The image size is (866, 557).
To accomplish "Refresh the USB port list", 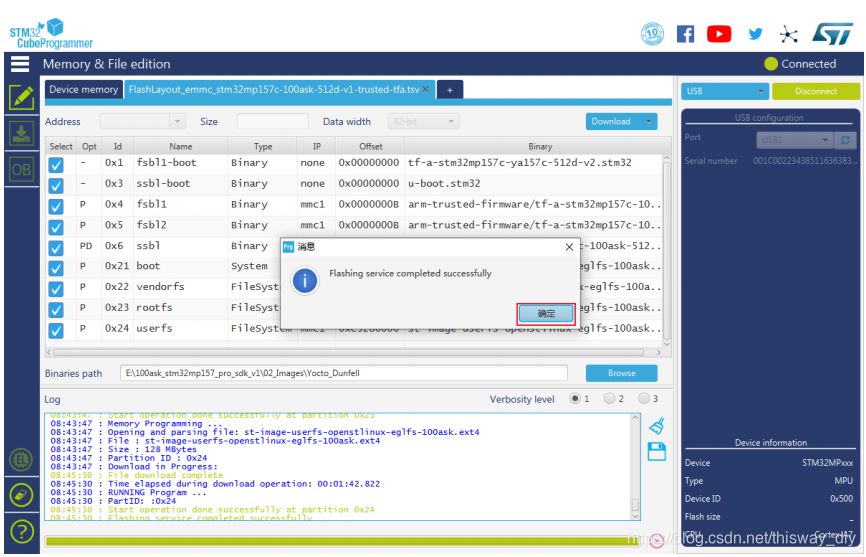I will point(845,140).
